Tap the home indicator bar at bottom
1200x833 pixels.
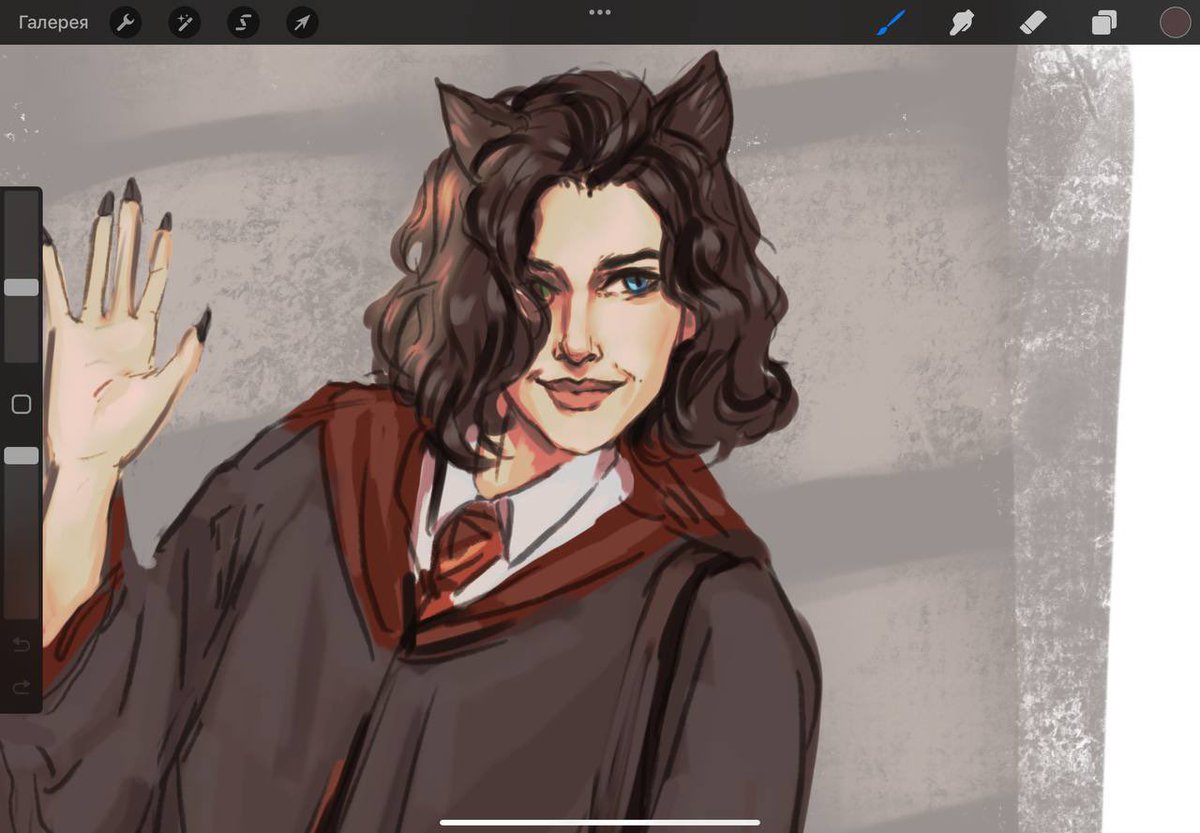(x=600, y=823)
